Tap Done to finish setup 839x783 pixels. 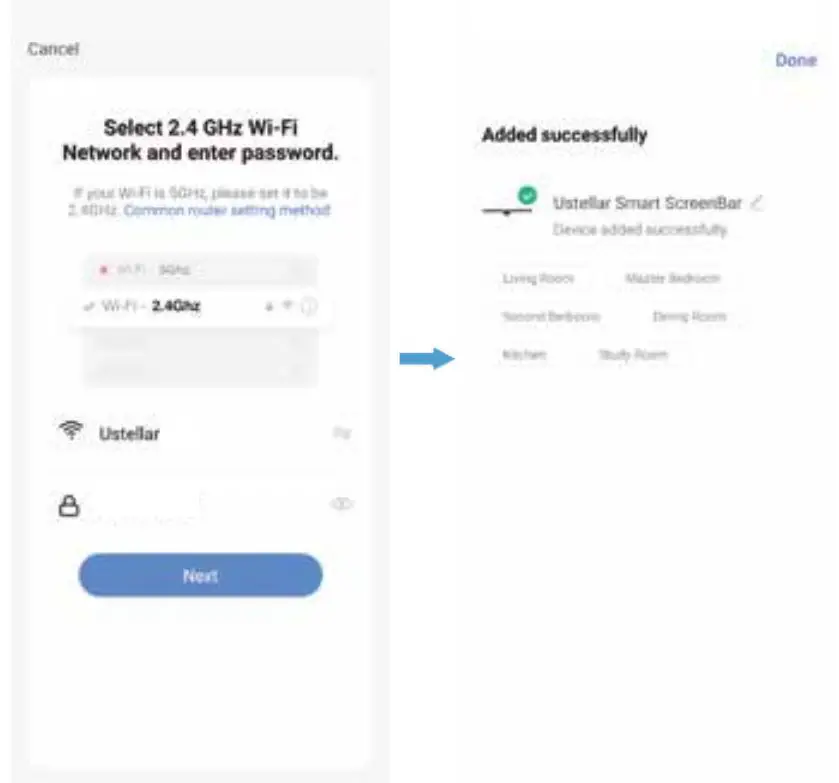point(796,60)
